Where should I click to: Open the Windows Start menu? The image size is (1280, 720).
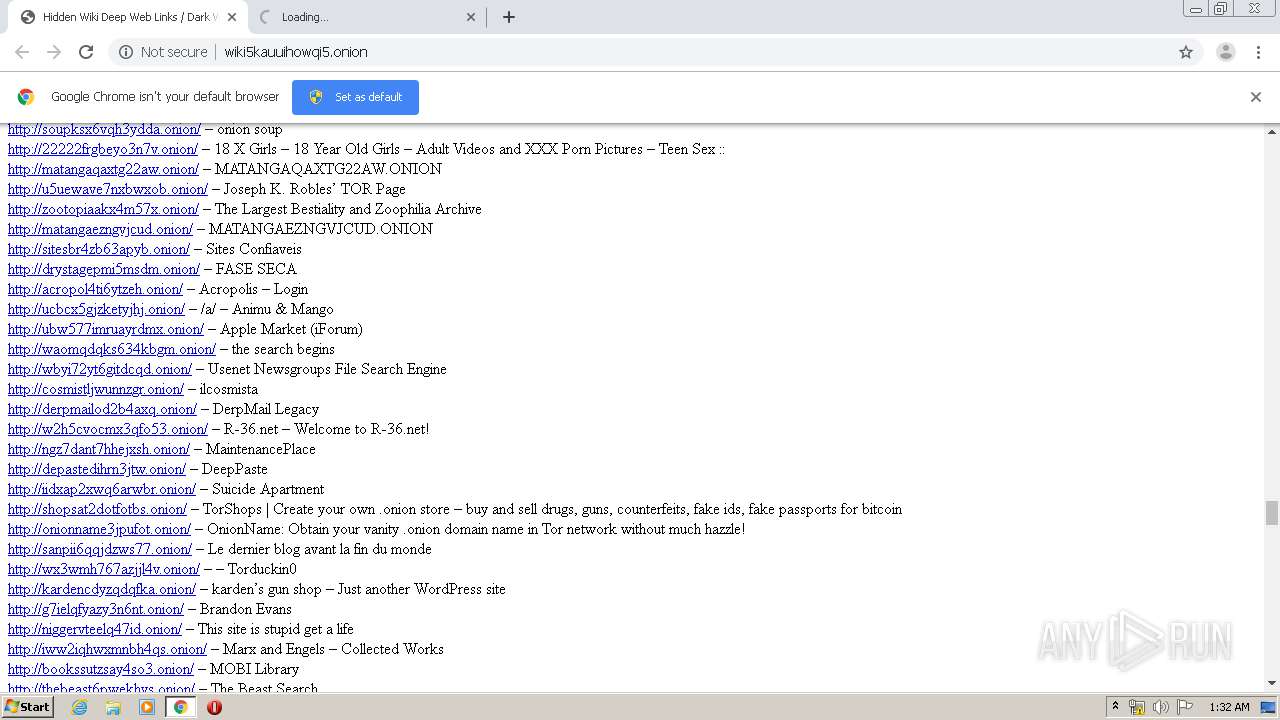(x=27, y=707)
